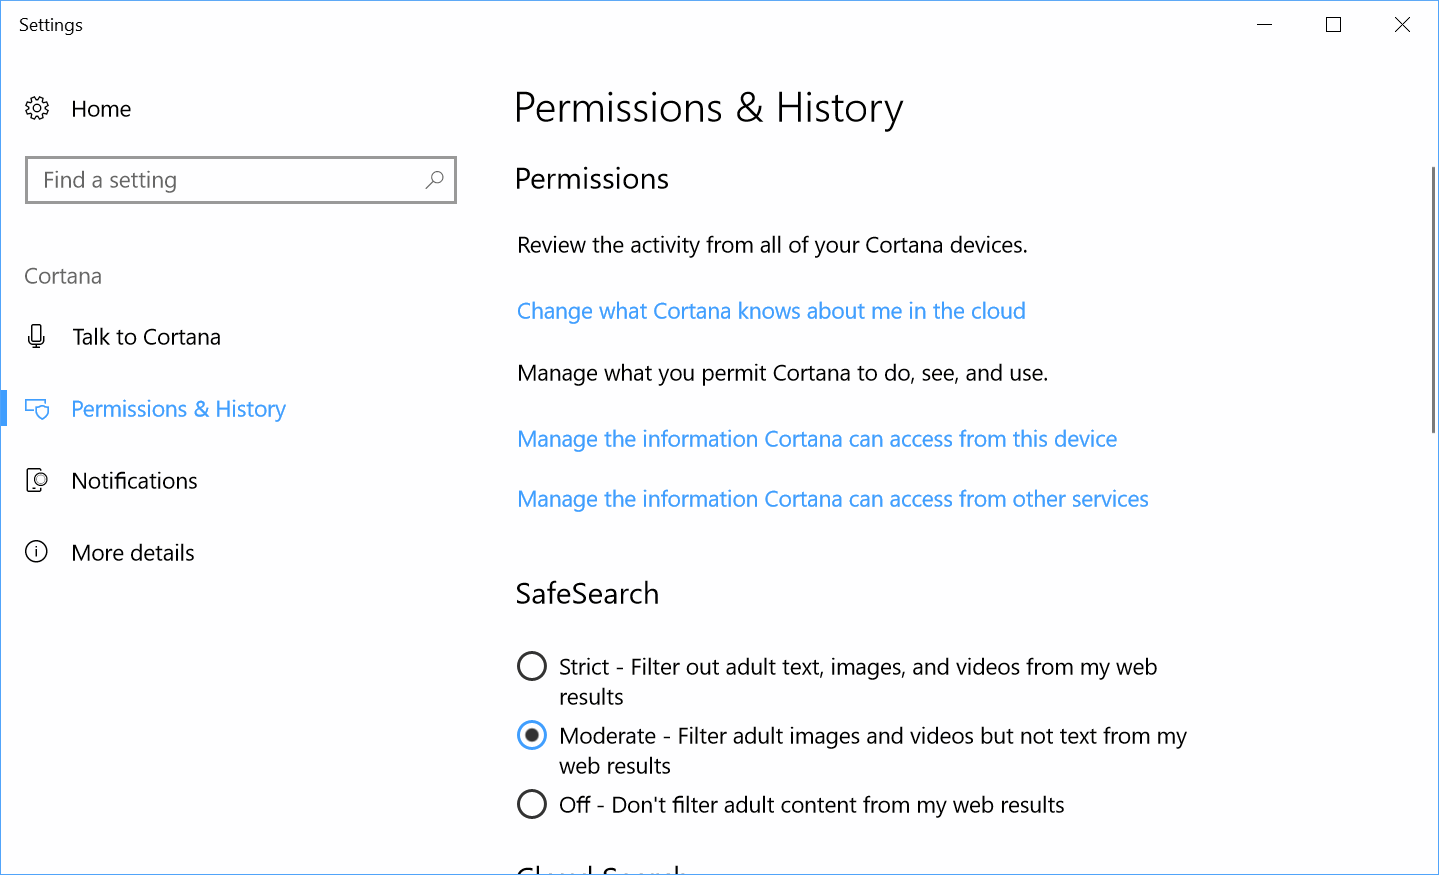Click the Permissions & History page heading
The image size is (1439, 875).
[x=708, y=108]
